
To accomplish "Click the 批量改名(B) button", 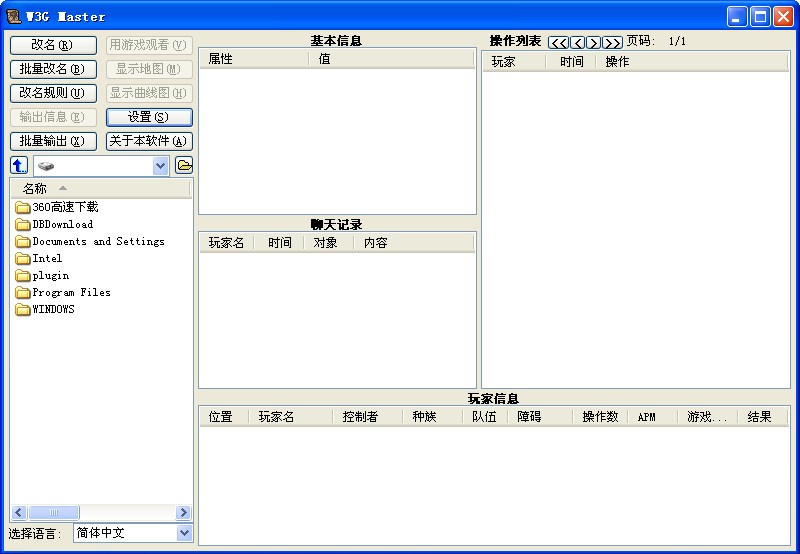I will (x=54, y=69).
